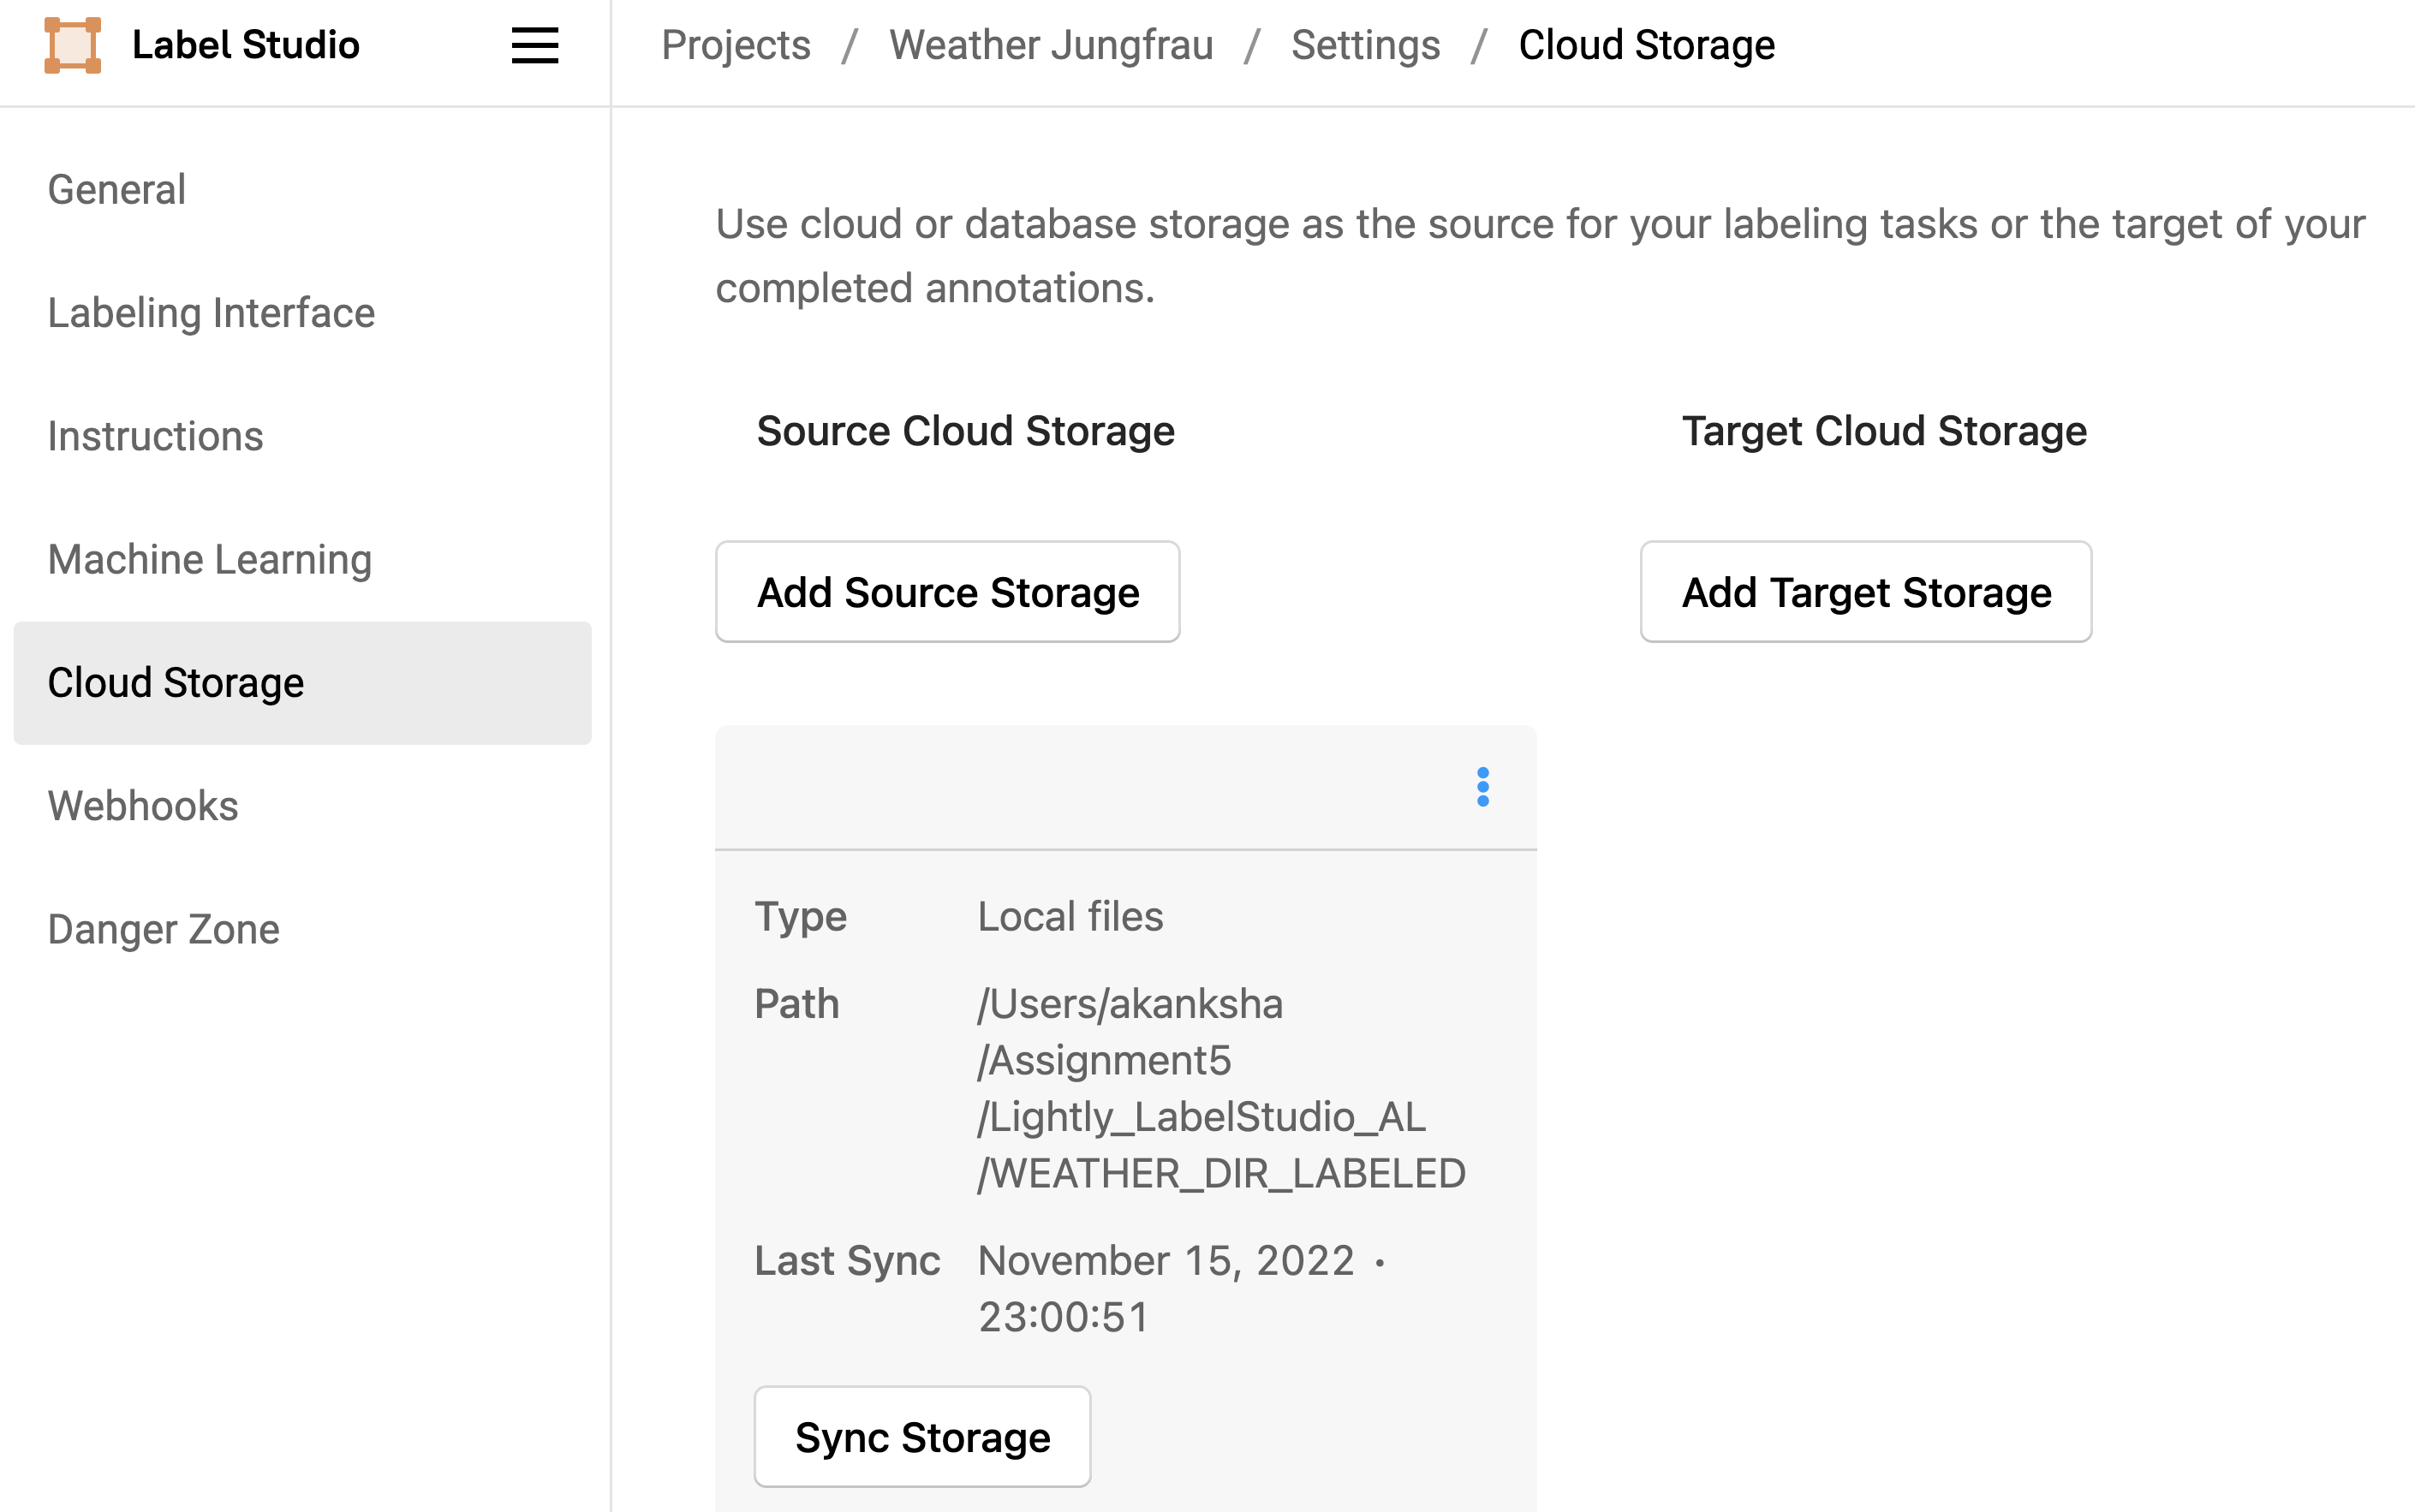The width and height of the screenshot is (2415, 1512).
Task: Click the /Users/akanksha path line
Action: tap(1130, 1004)
